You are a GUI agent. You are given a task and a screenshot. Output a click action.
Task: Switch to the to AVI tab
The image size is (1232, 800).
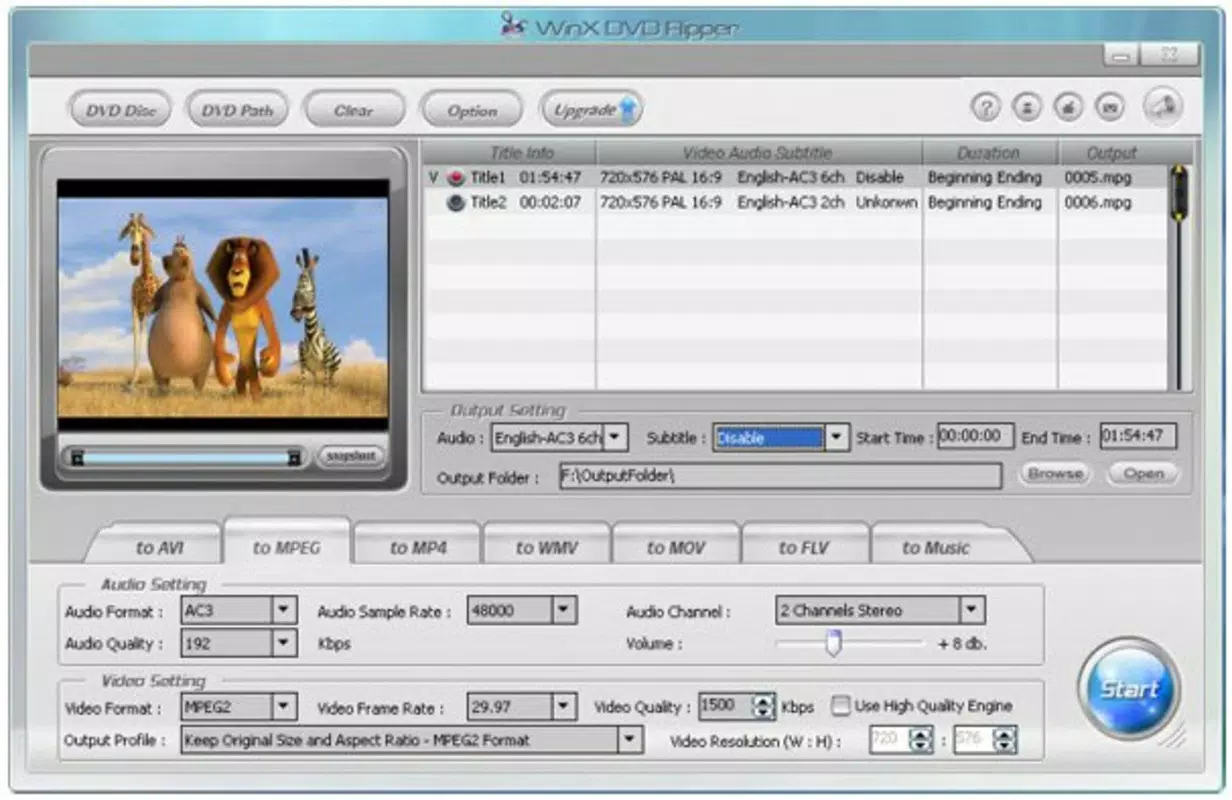point(158,547)
